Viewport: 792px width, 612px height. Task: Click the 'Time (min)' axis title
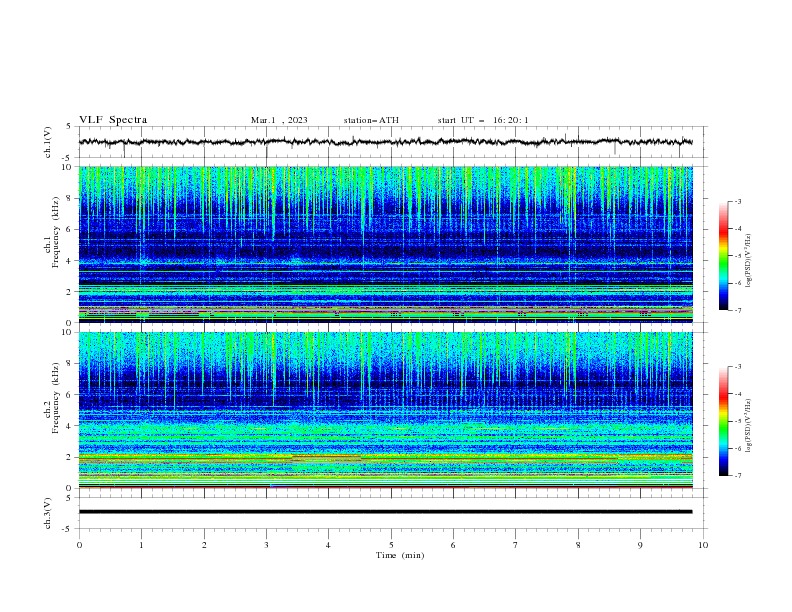[400, 555]
